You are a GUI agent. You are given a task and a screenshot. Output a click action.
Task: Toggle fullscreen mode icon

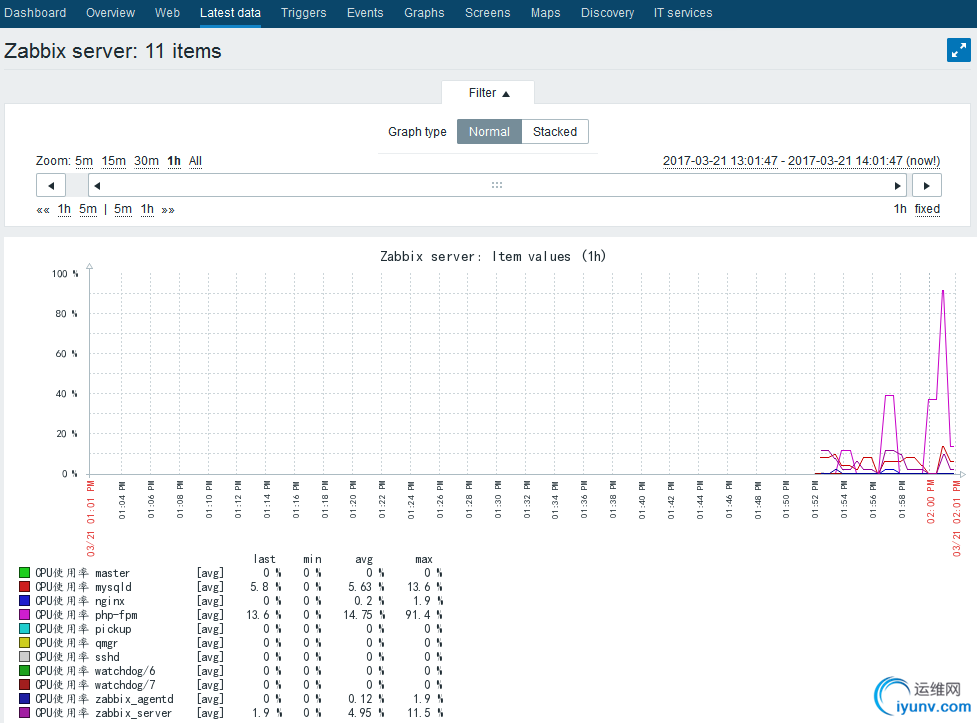click(x=958, y=50)
